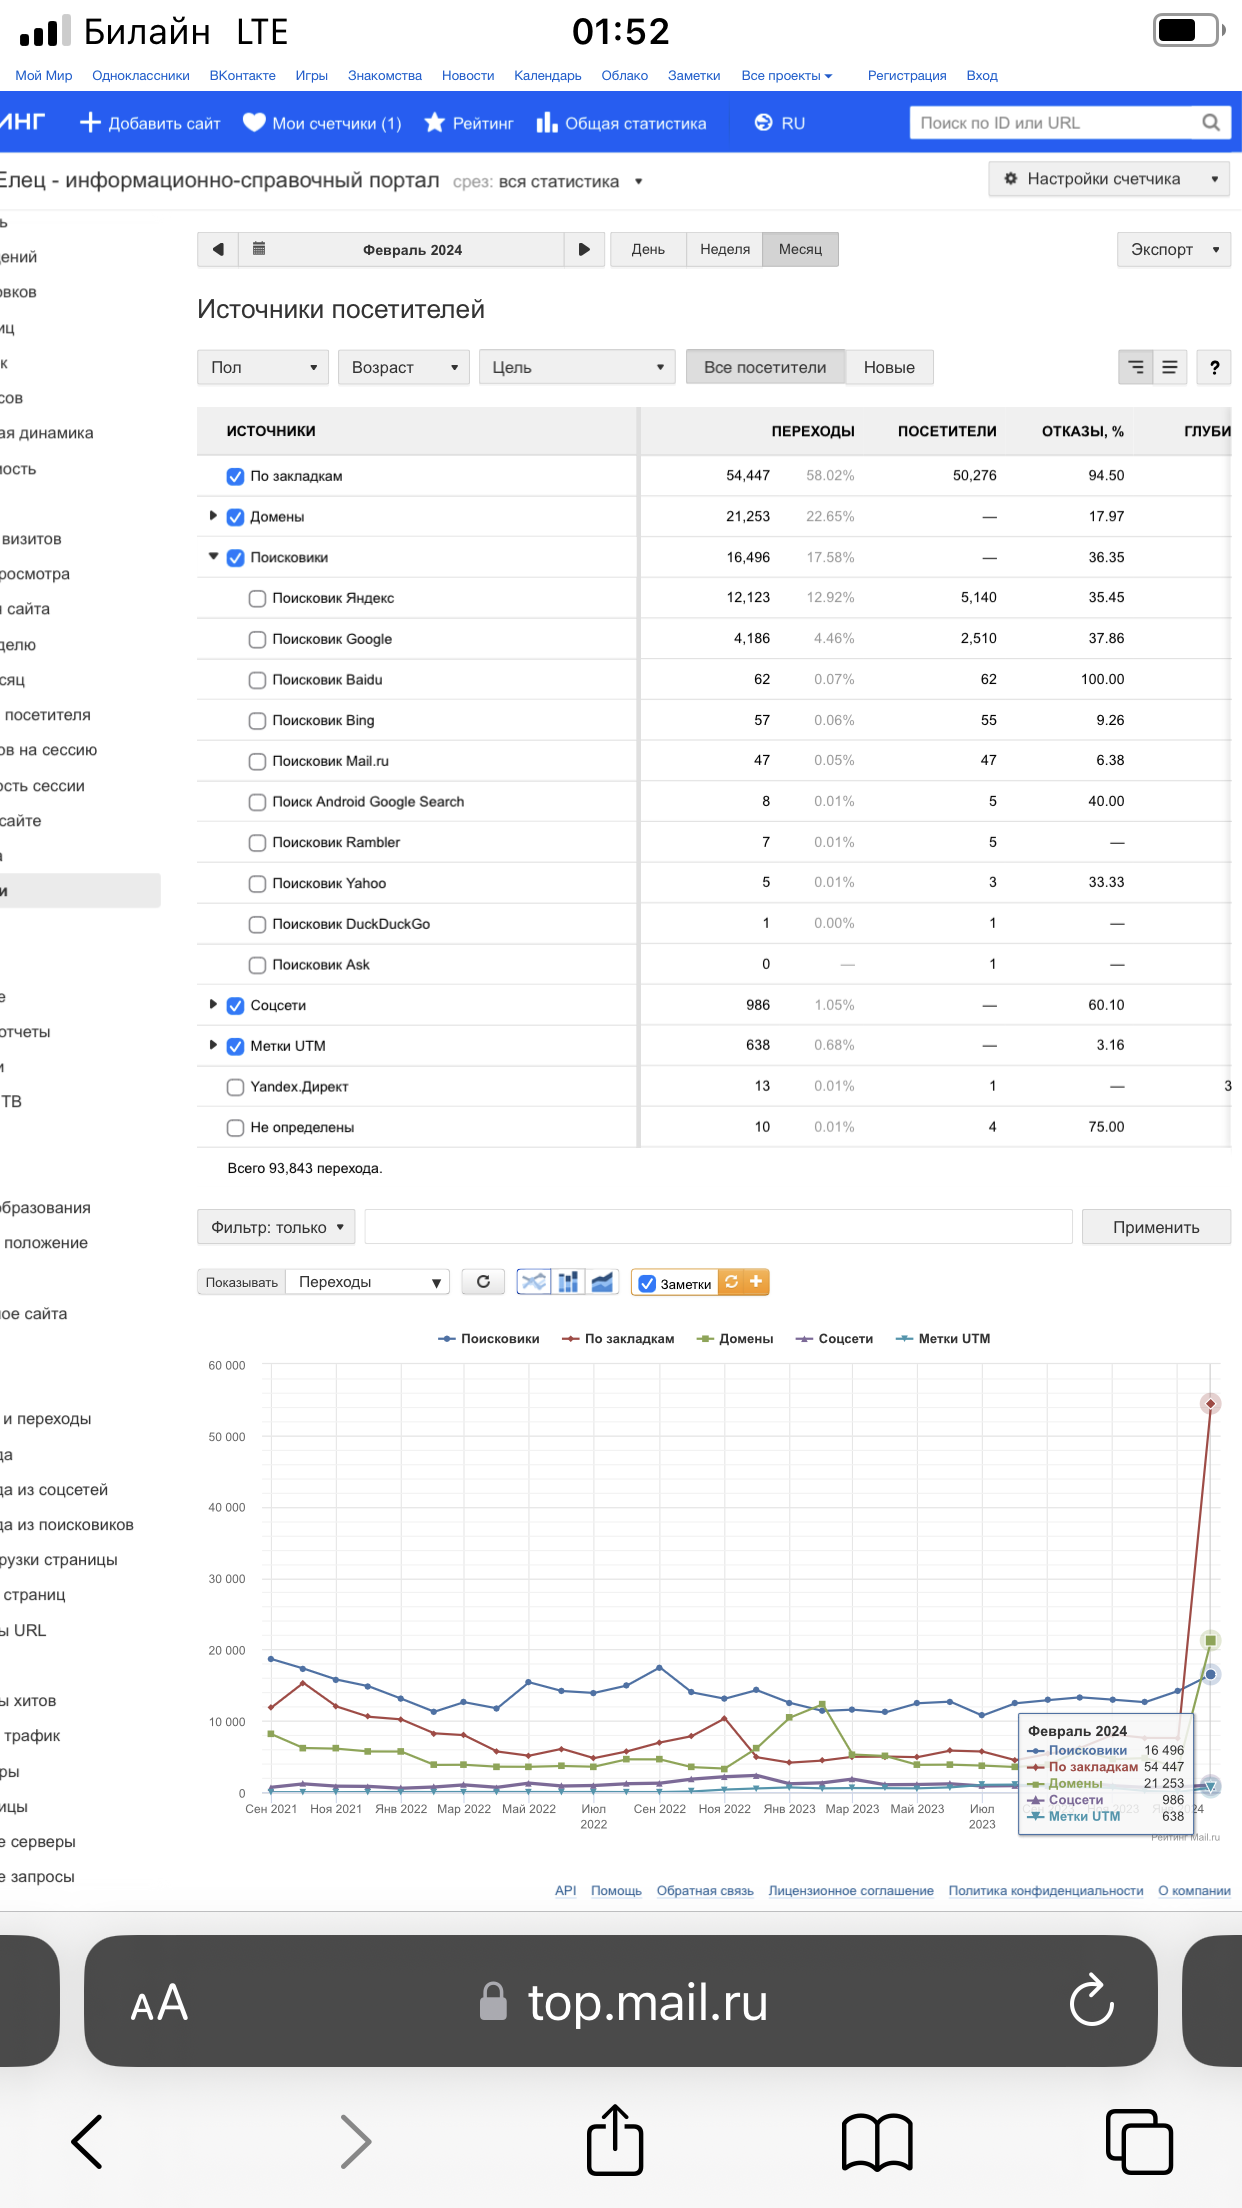Expand the Метки UTM row
This screenshot has width=1242, height=2208.
(x=213, y=1045)
